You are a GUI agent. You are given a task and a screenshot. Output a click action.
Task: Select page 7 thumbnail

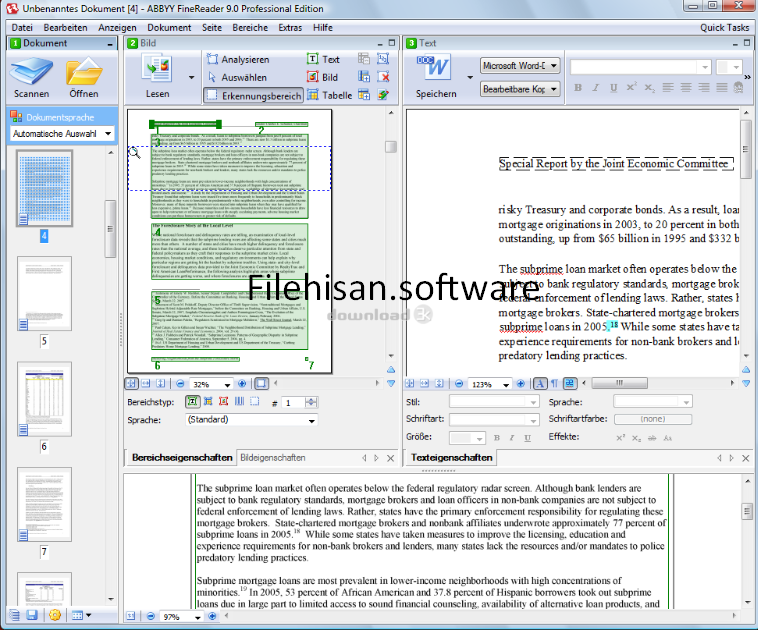pos(44,504)
